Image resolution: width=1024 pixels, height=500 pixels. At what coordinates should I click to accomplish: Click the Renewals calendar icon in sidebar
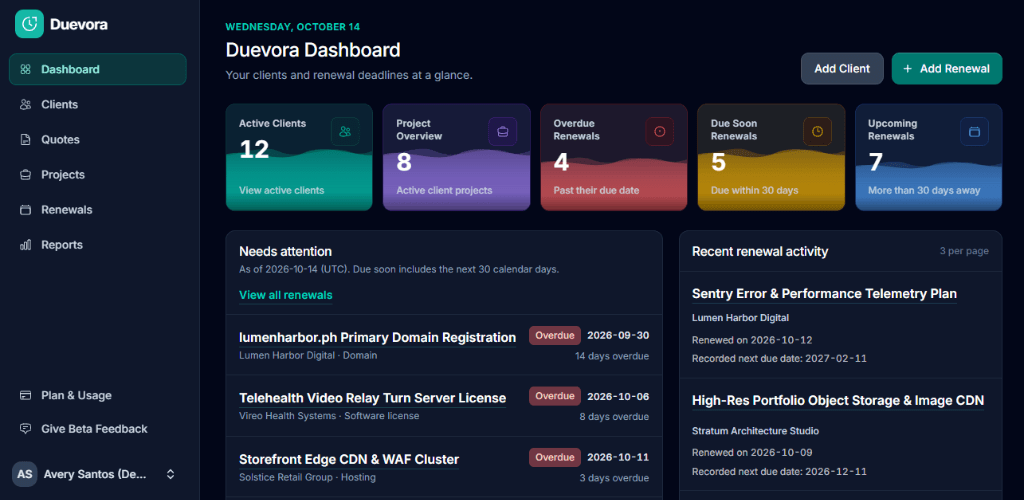(25, 210)
